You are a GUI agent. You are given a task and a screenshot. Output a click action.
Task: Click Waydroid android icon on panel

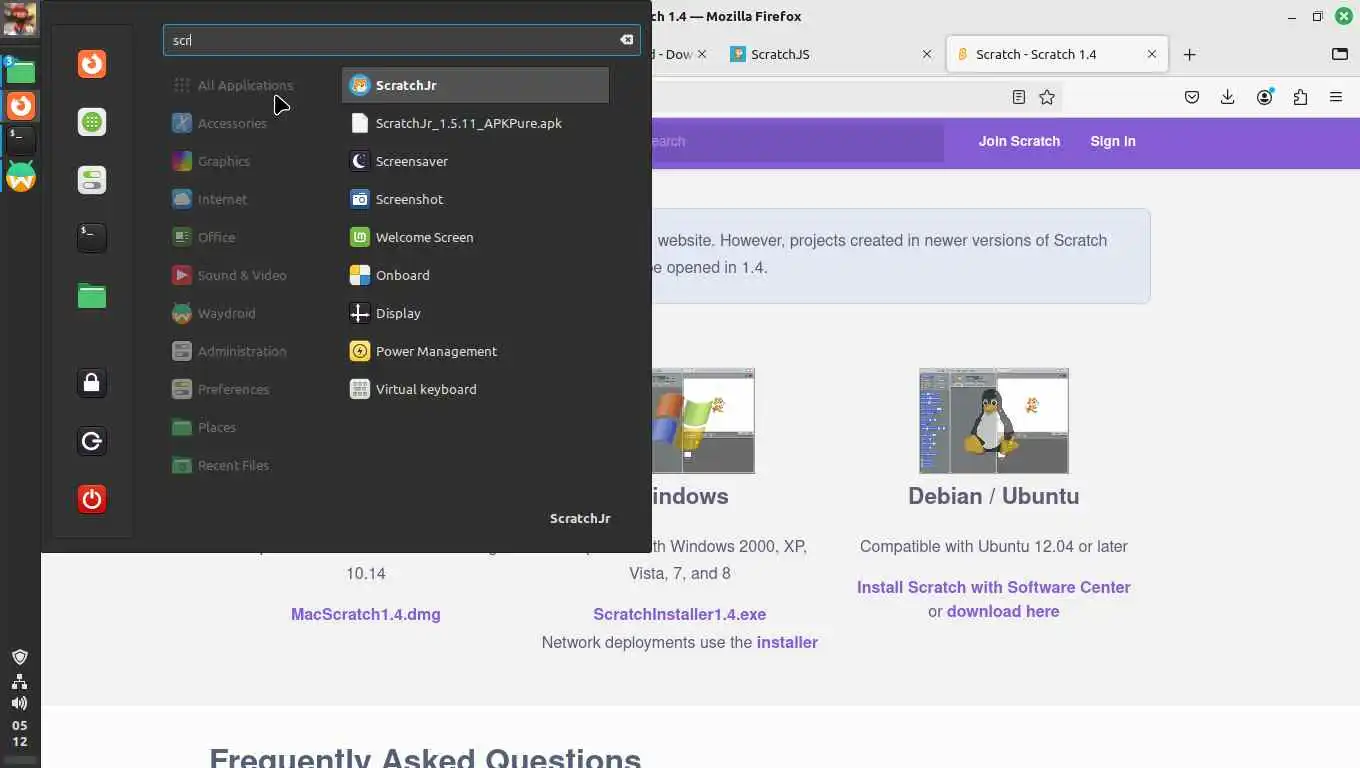pos(20,176)
